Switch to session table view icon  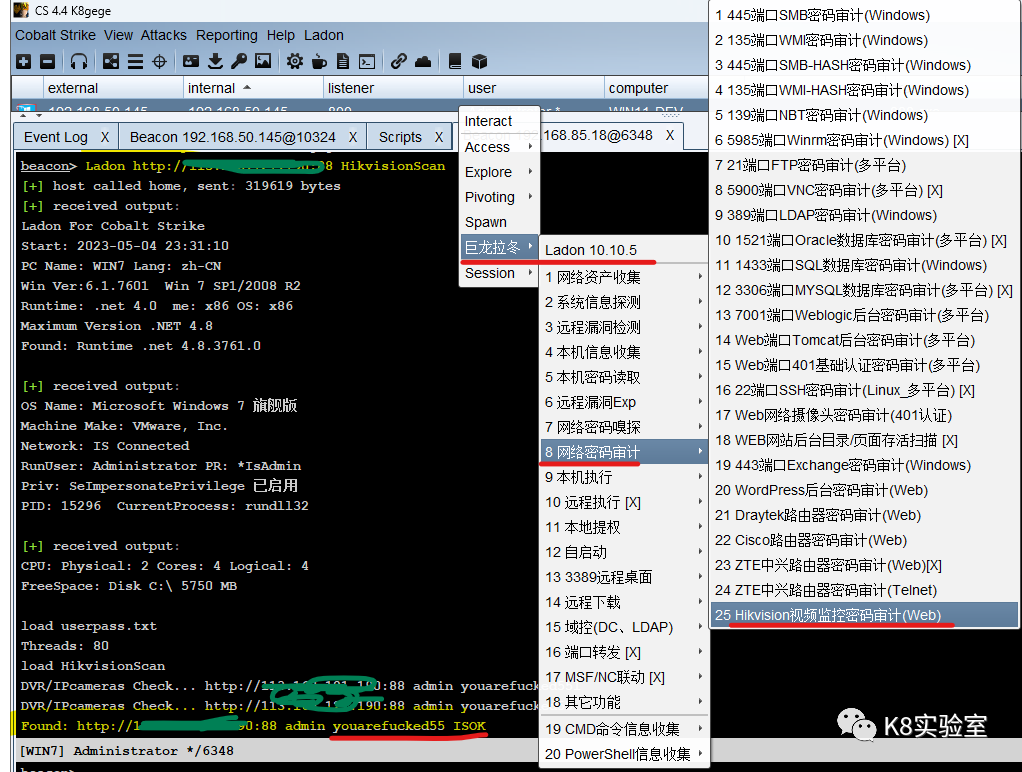(135, 61)
